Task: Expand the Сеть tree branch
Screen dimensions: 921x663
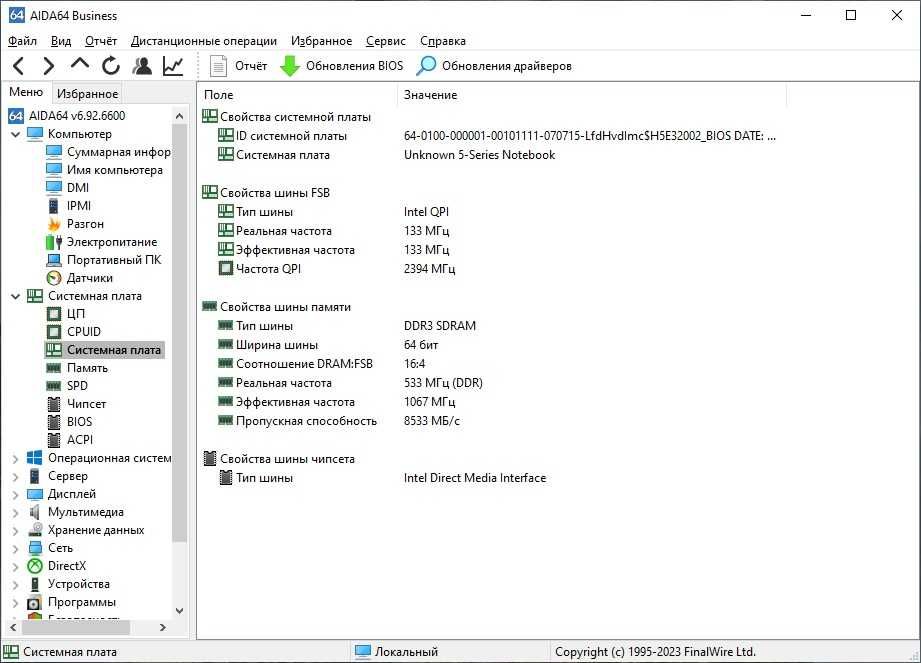Action: (x=16, y=548)
